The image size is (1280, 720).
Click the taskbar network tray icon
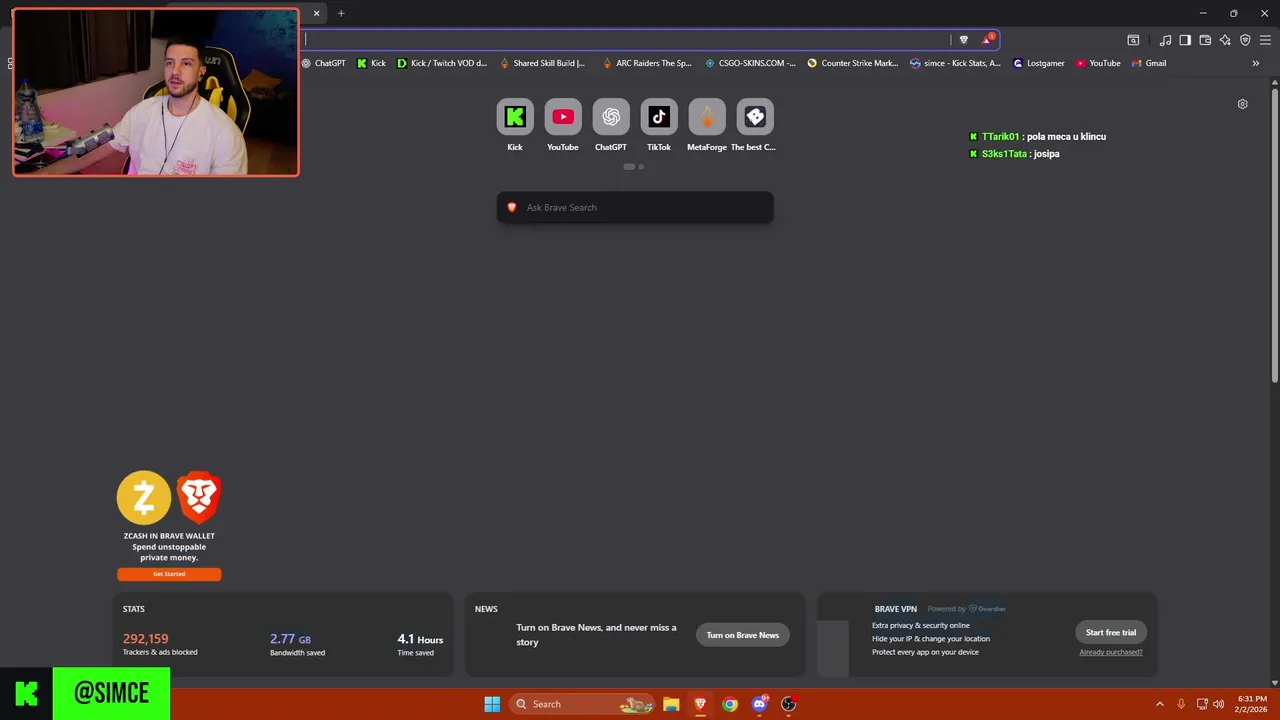[x=1202, y=704]
